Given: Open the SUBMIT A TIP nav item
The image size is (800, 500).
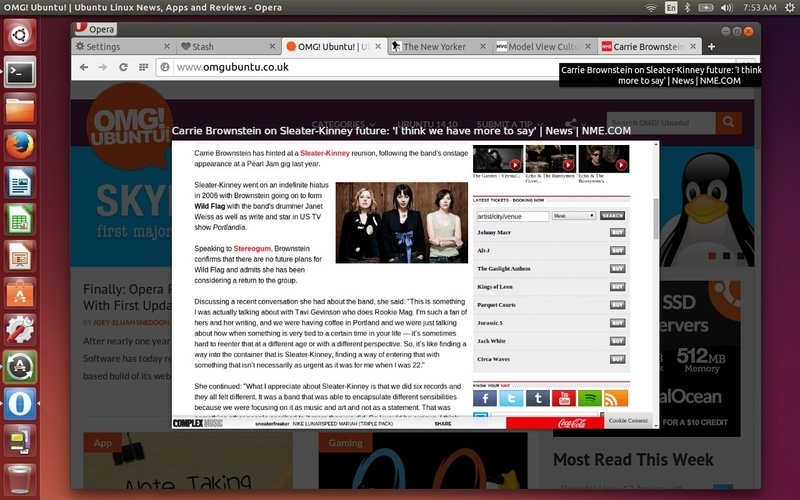Looking at the screenshot, I should pos(509,124).
